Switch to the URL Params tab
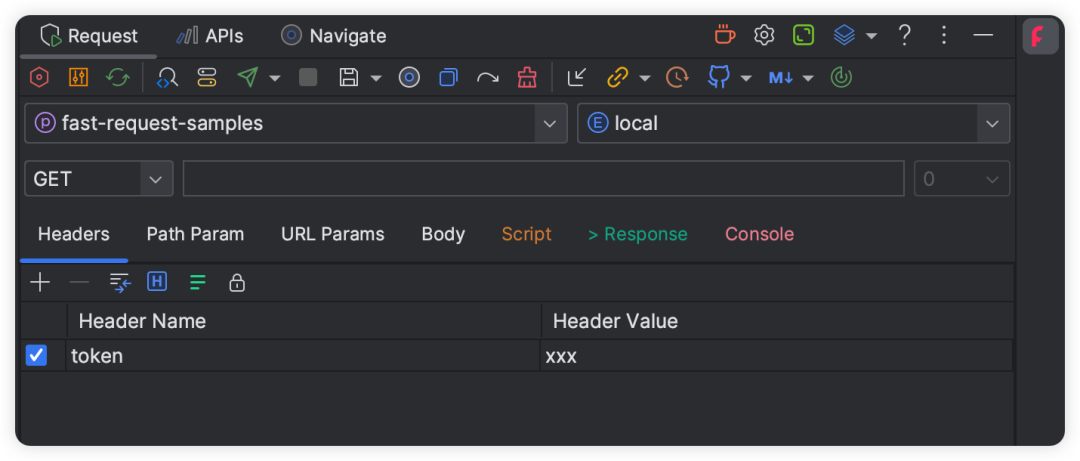This screenshot has width=1080, height=461. pyautogui.click(x=333, y=234)
